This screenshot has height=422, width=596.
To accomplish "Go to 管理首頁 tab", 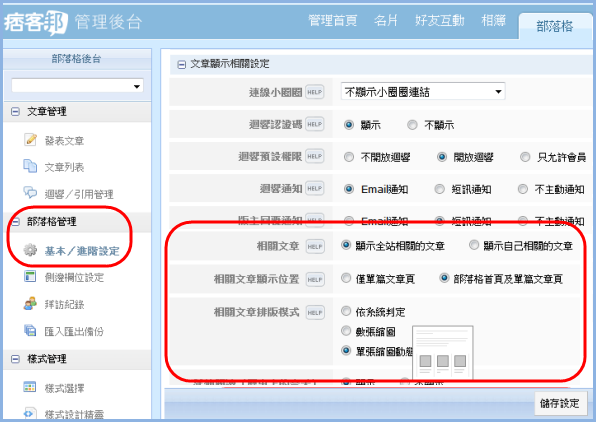I will pyautogui.click(x=333, y=21).
